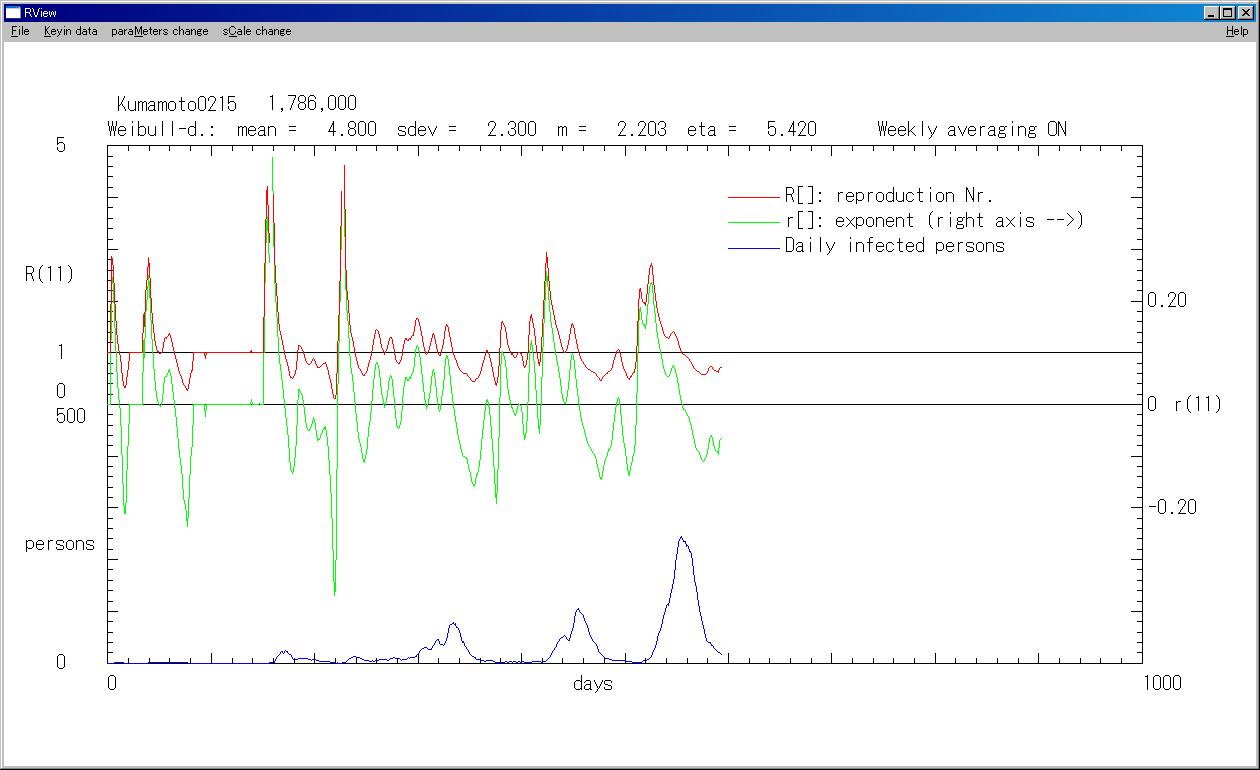
Task: Click the mean value '4.800'
Action: pyautogui.click(x=352, y=129)
